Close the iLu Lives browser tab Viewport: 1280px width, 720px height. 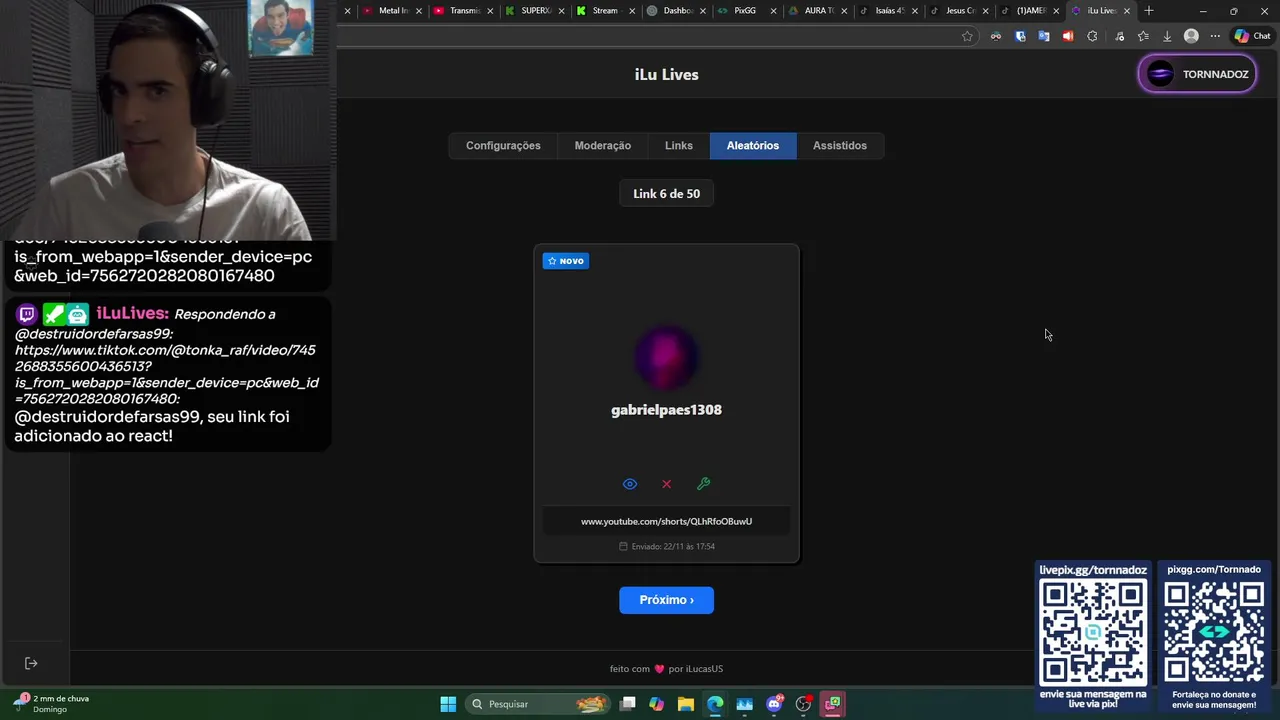(x=1127, y=11)
